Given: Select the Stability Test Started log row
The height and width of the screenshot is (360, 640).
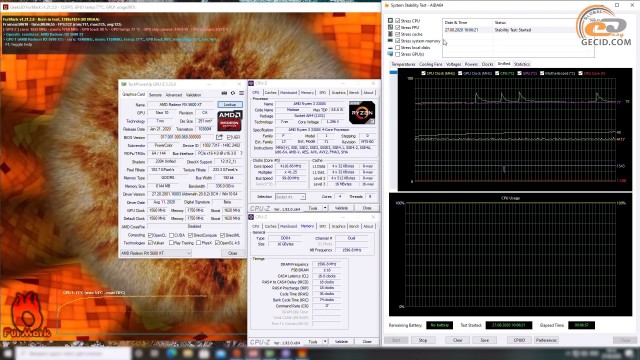Looking at the screenshot, I should coord(518,30).
